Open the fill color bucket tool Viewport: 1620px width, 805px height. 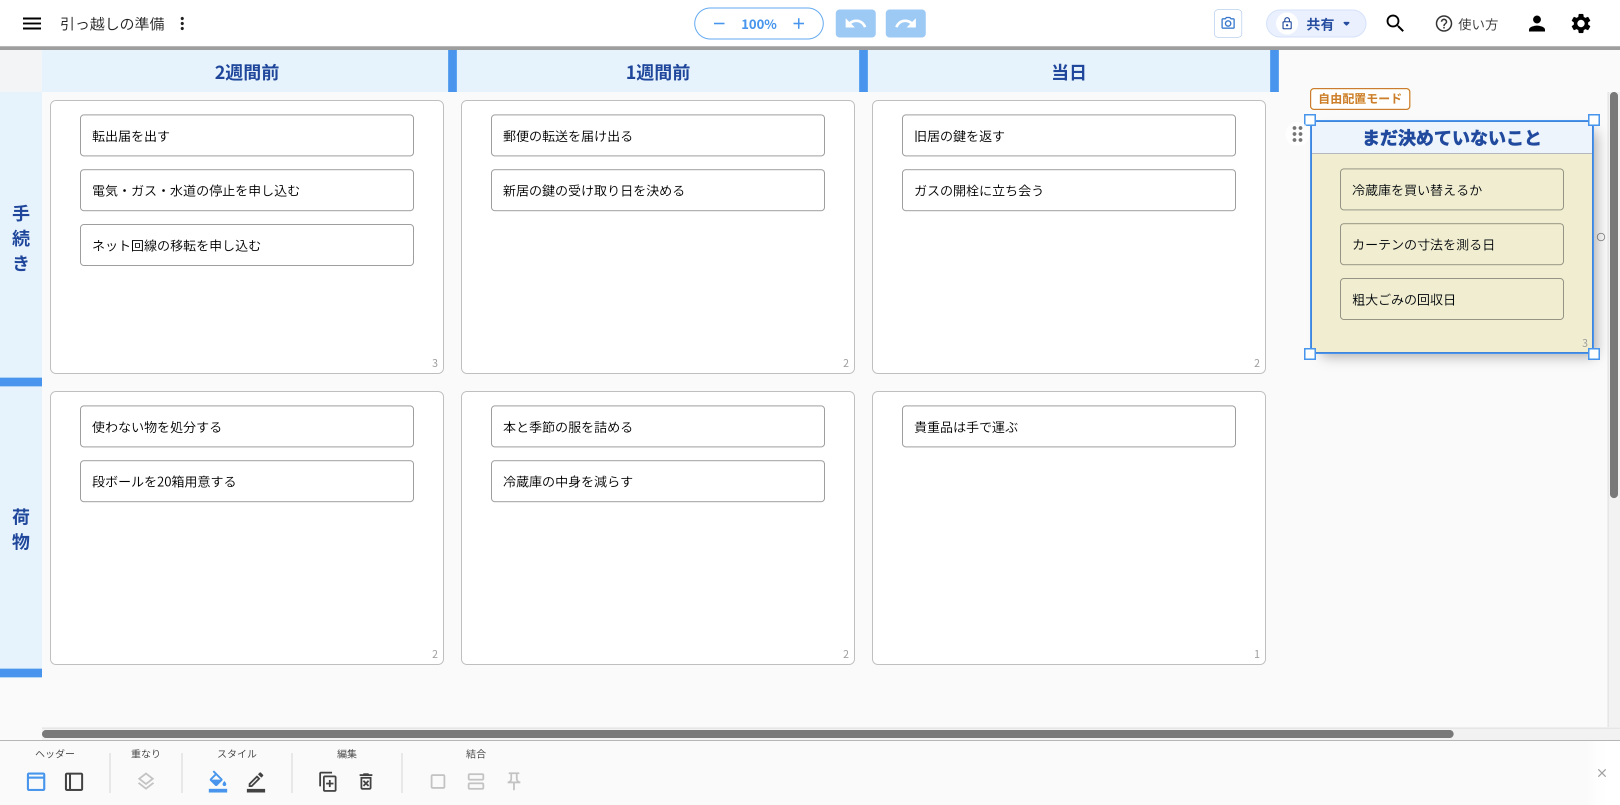point(218,781)
